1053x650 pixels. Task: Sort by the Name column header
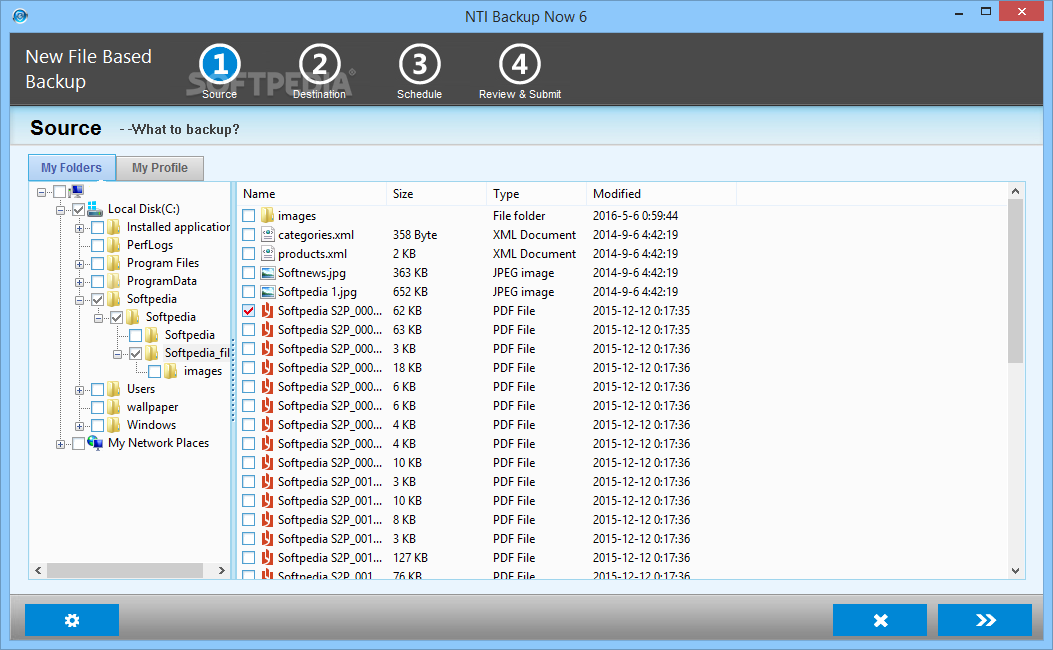pyautogui.click(x=312, y=193)
